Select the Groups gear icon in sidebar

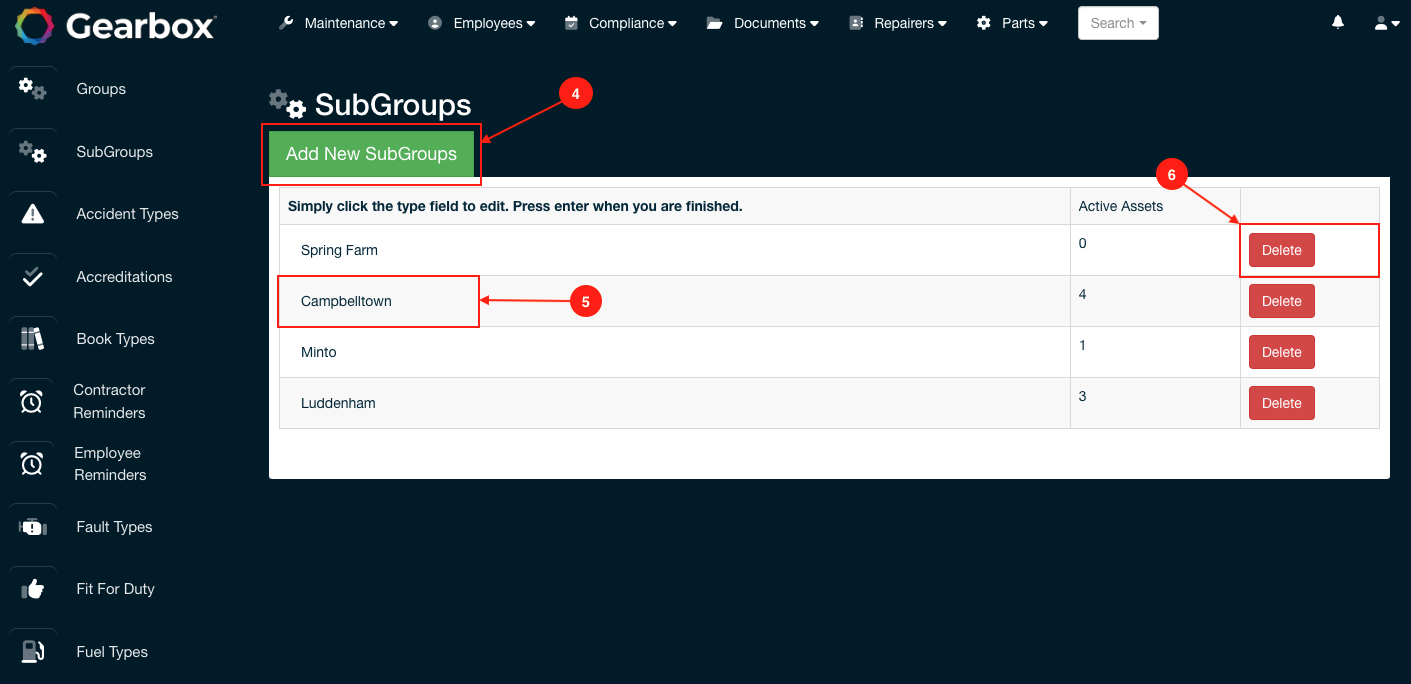32,89
